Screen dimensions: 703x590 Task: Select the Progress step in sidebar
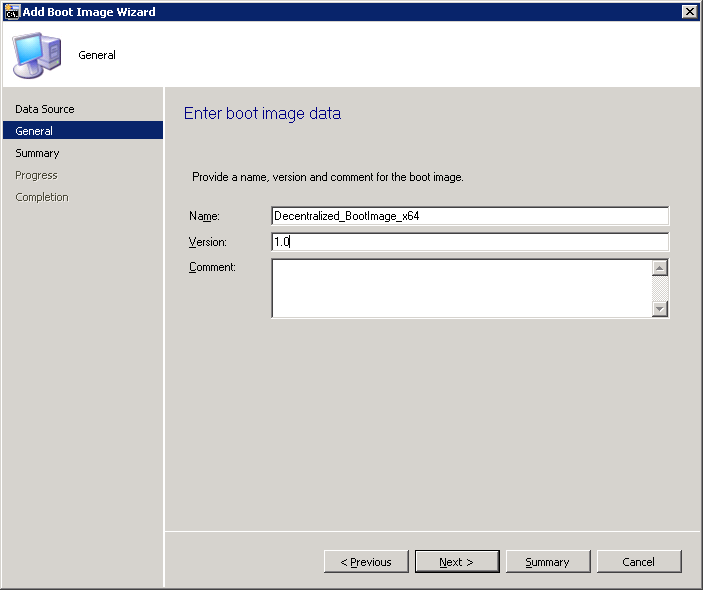click(36, 175)
